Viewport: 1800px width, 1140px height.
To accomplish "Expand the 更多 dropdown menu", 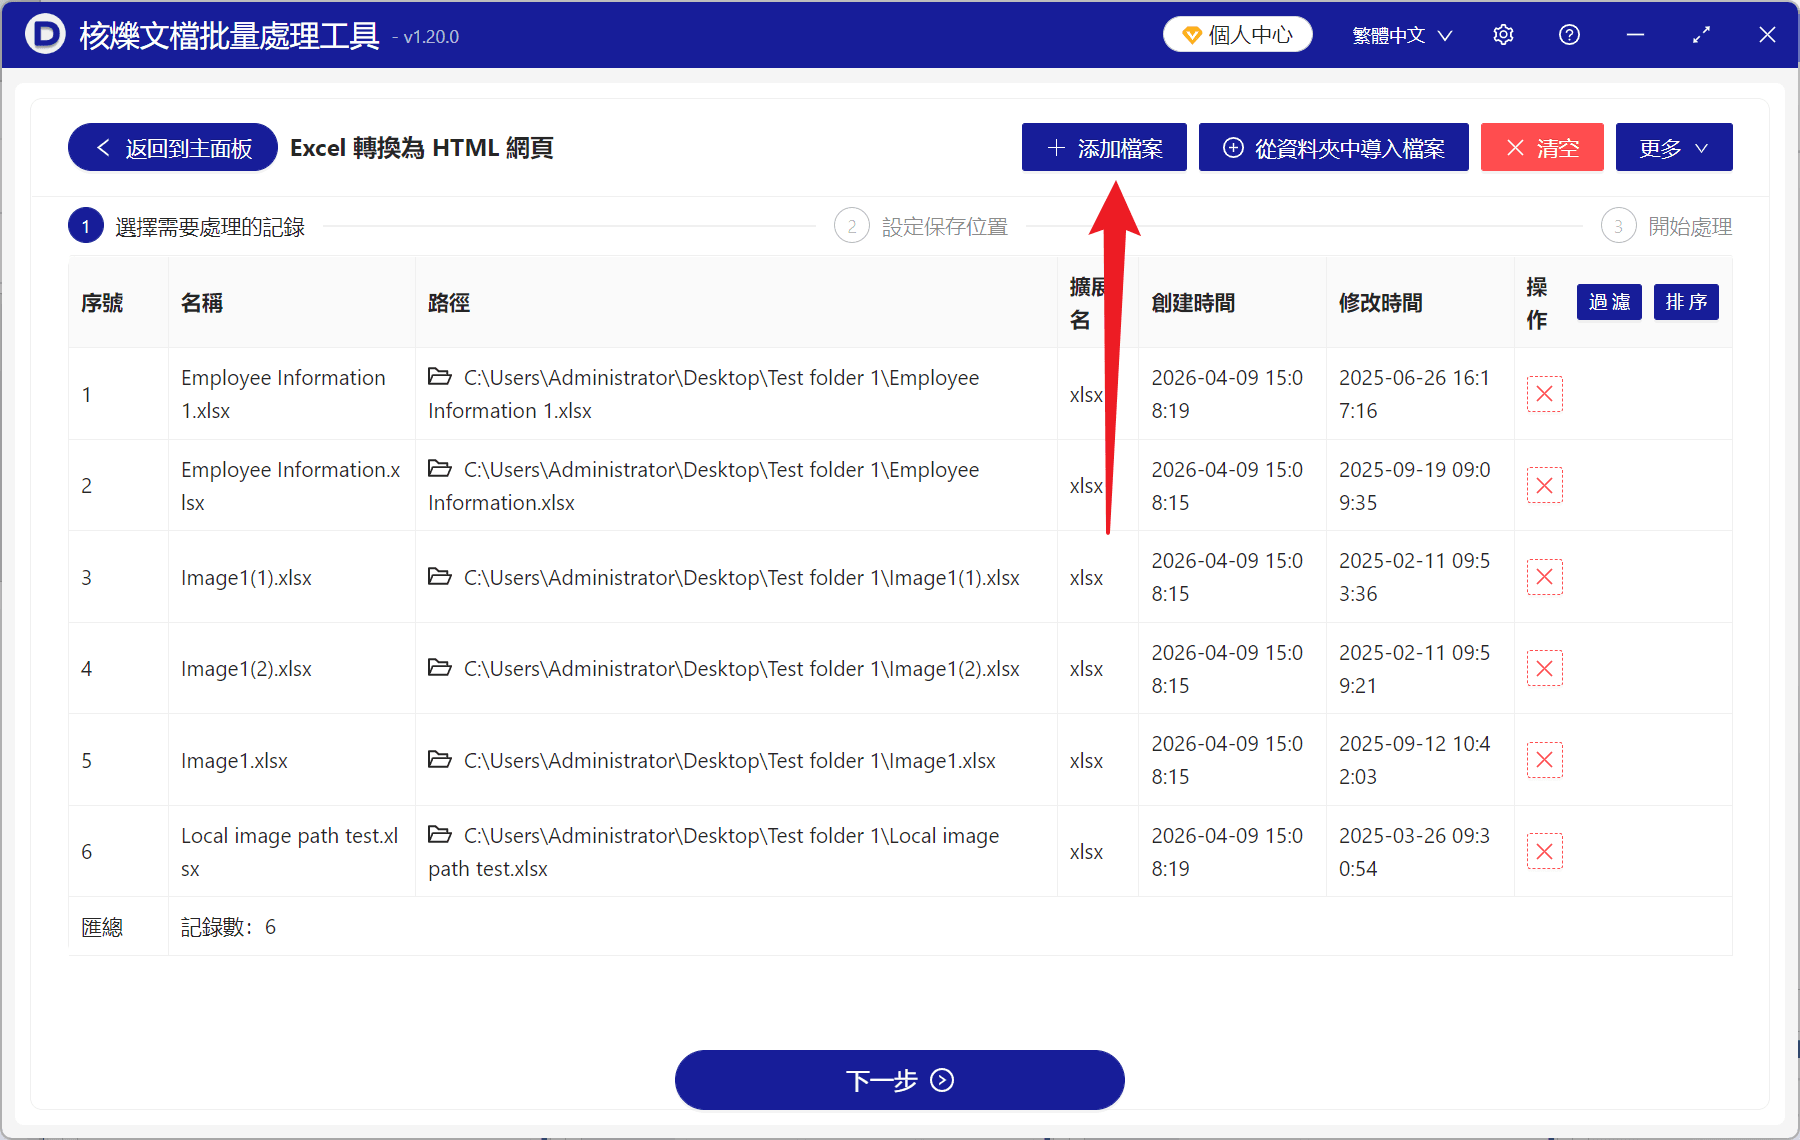I will point(1673,147).
